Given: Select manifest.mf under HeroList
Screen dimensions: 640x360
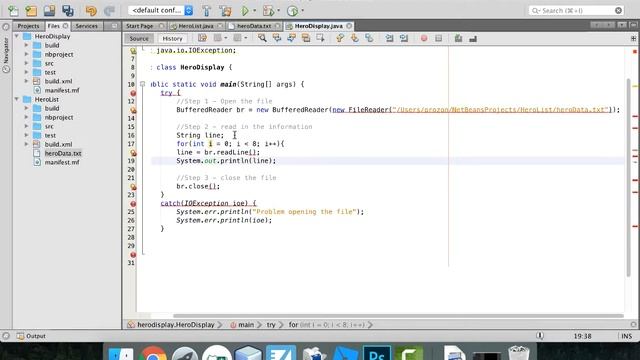Looking at the screenshot, I should click(x=62, y=162).
